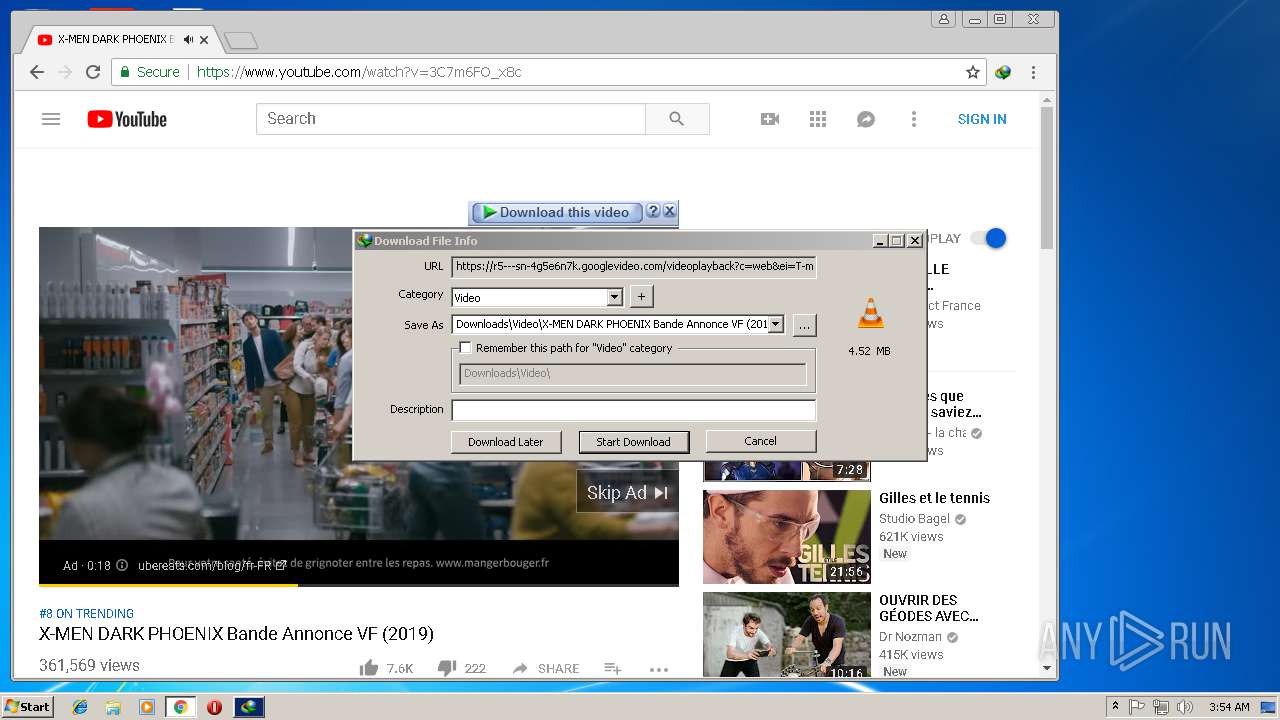
Task: Open the YouTube hamburger guide menu
Action: point(51,119)
